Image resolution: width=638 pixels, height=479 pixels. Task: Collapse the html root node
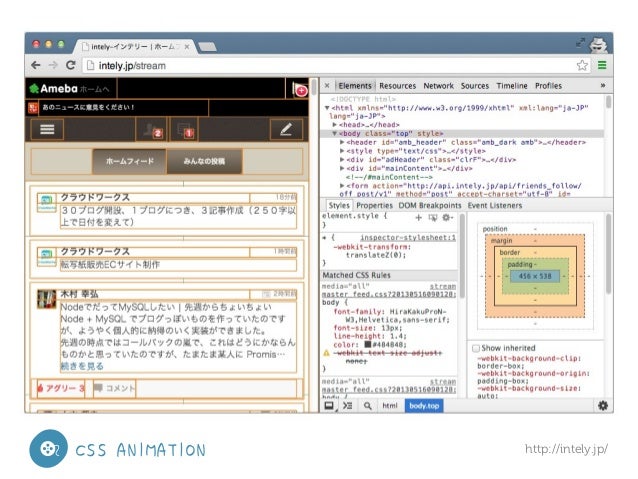327,108
